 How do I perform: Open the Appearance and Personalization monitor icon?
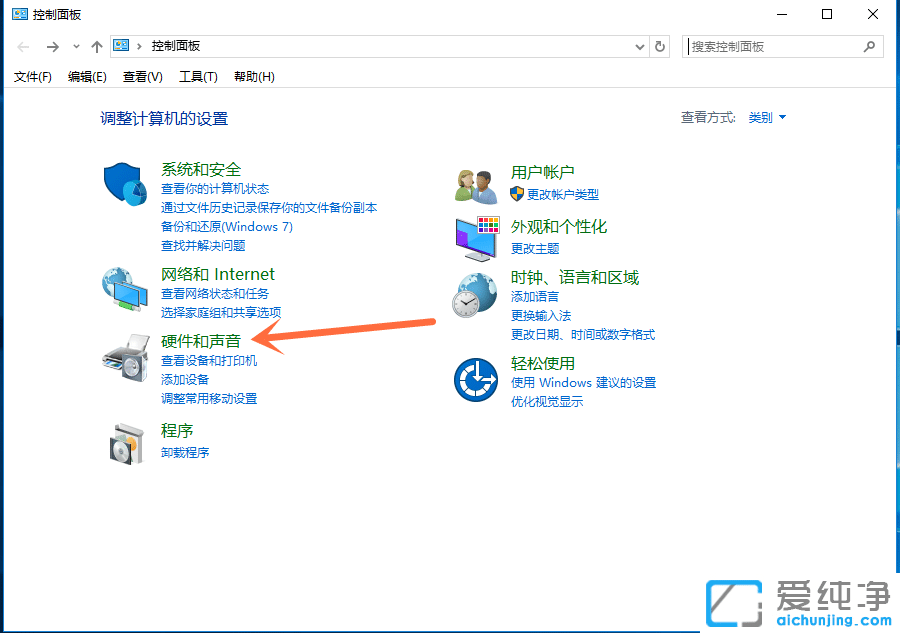tap(477, 239)
